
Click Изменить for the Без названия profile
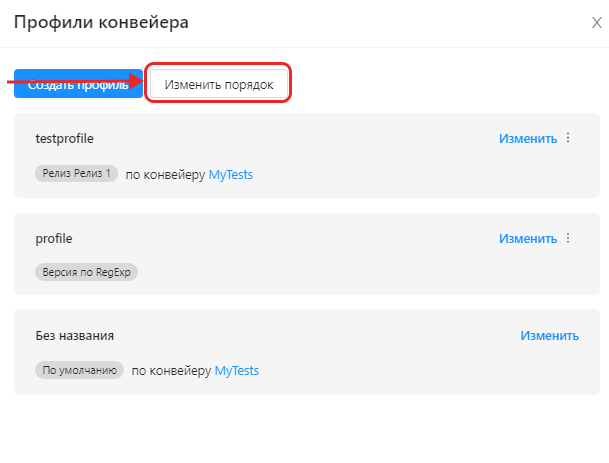pos(549,336)
